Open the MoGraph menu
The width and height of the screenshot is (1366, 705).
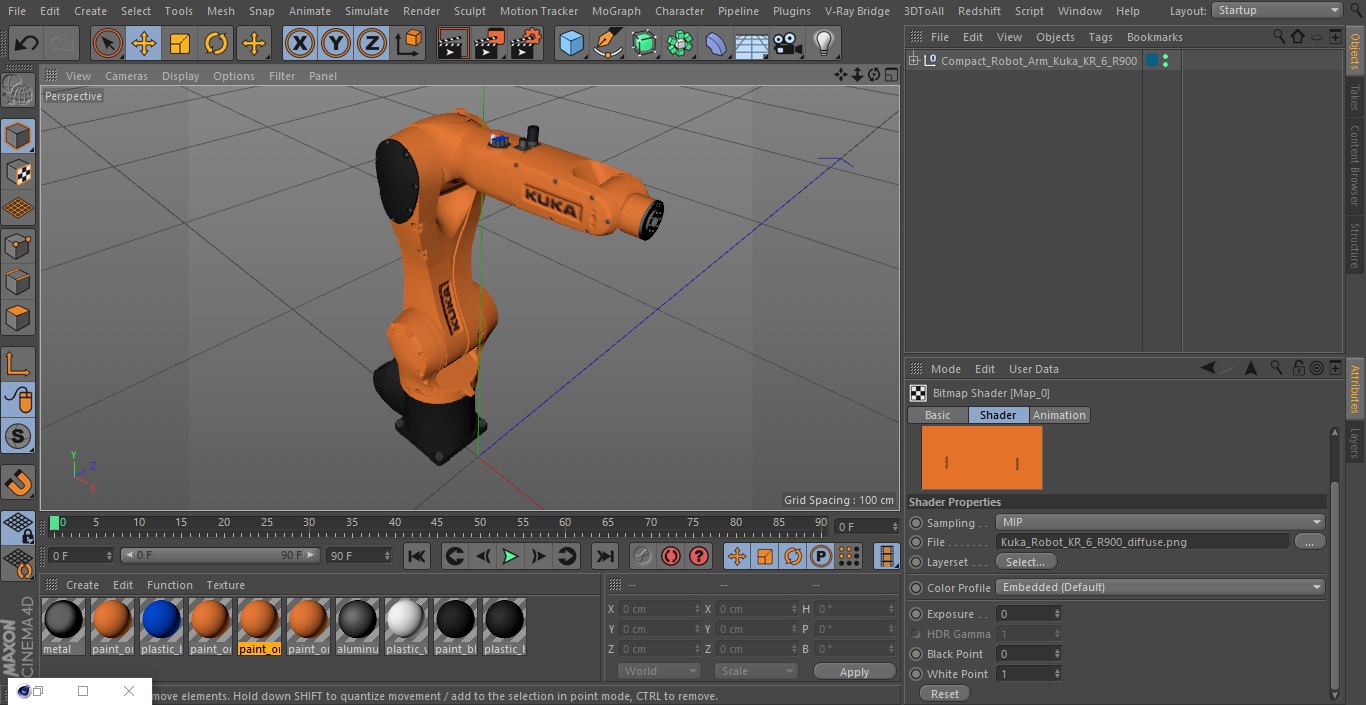616,11
